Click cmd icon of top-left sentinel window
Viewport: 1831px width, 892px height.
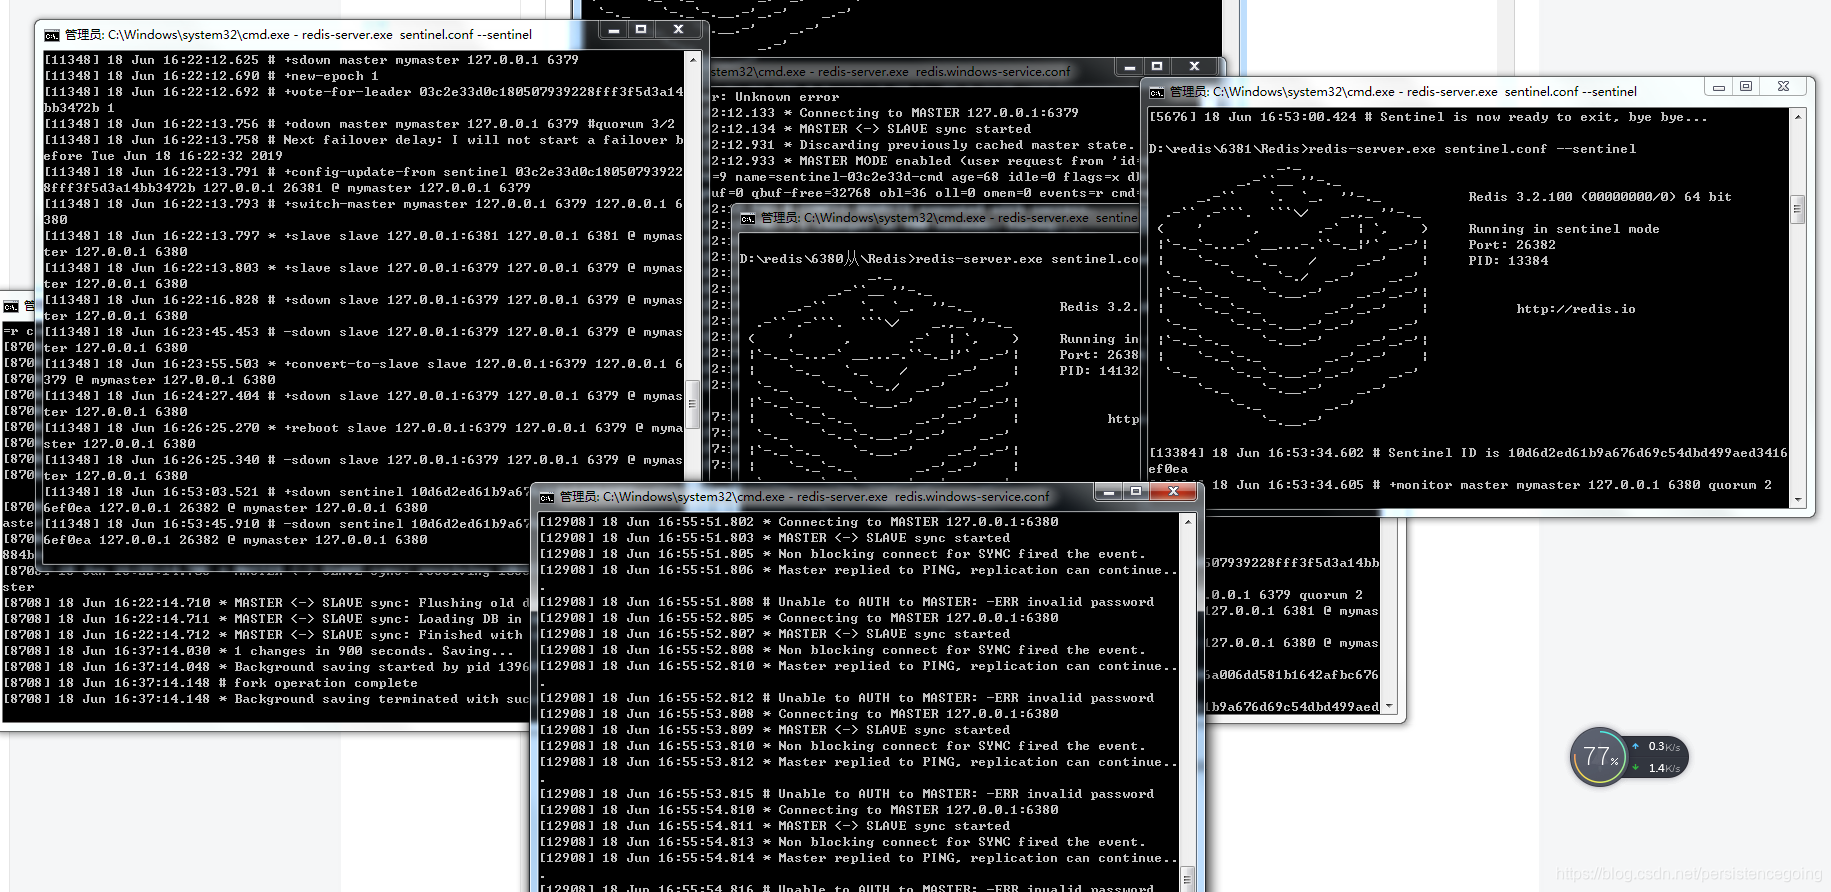(52, 35)
